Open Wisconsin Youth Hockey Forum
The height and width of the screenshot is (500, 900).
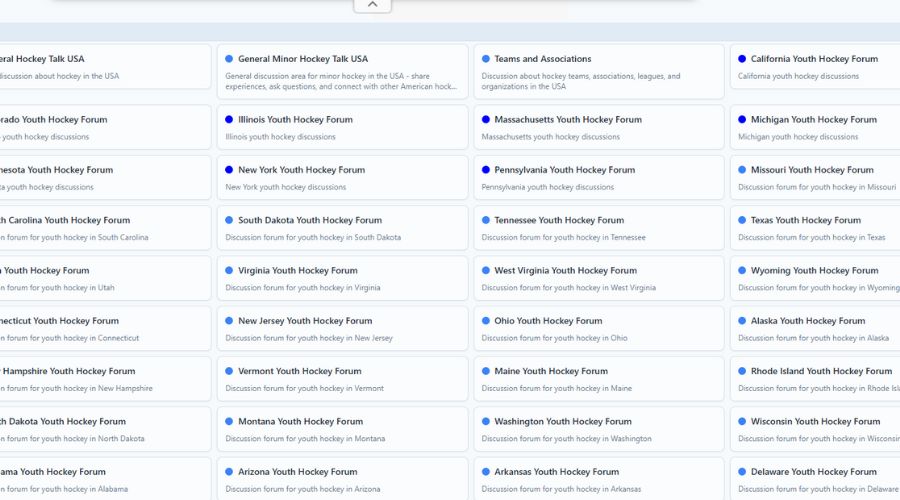click(815, 421)
